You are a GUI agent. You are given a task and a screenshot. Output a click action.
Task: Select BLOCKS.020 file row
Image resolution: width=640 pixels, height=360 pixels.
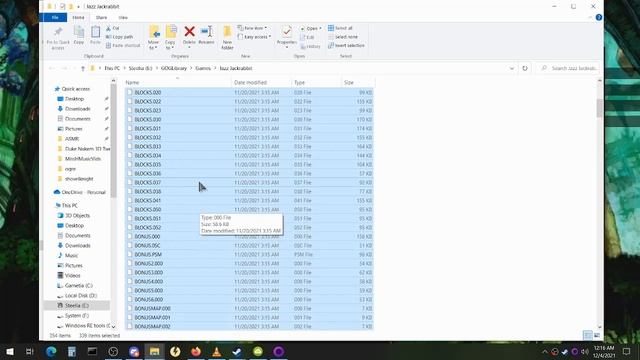point(249,93)
